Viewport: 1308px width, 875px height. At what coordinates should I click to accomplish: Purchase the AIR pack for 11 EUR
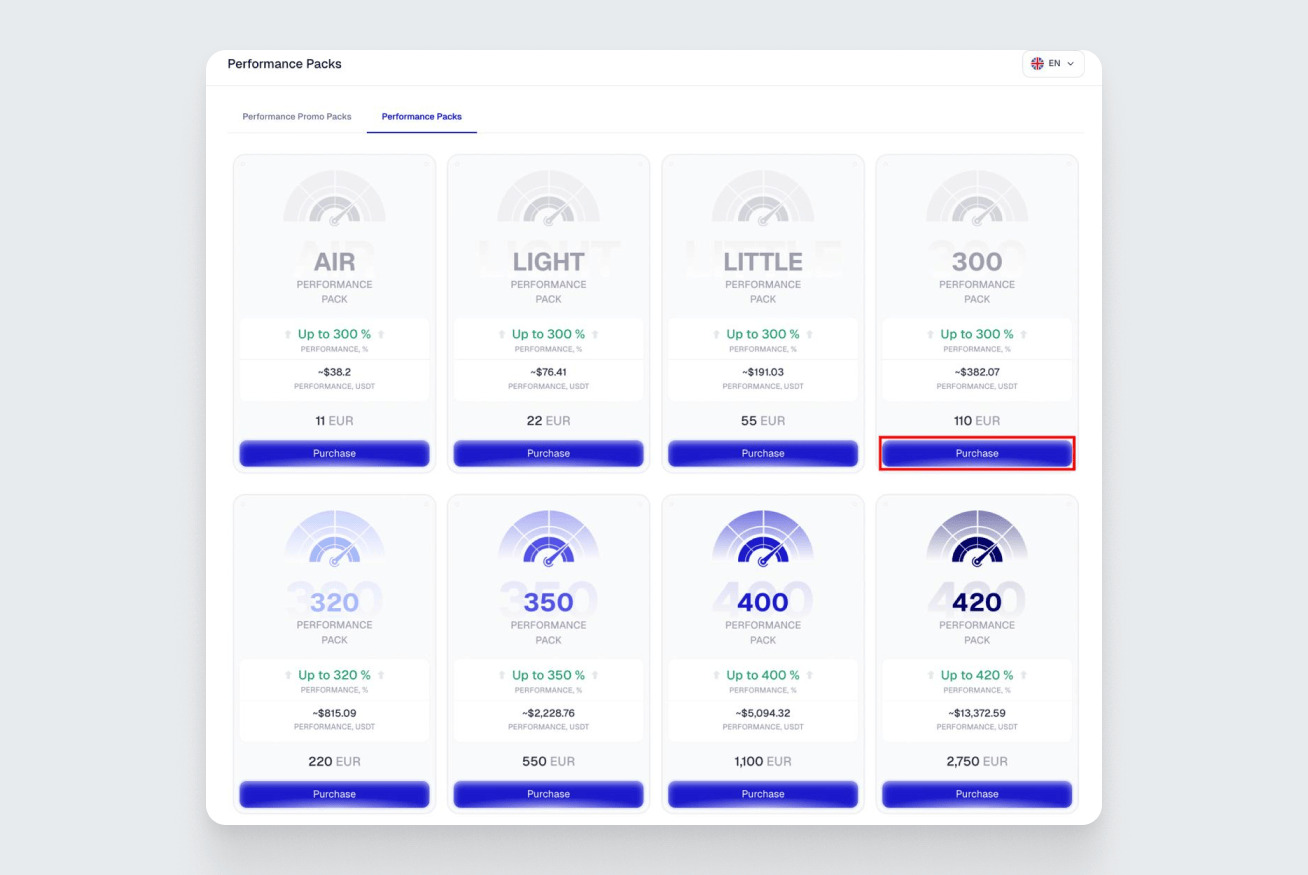point(334,453)
